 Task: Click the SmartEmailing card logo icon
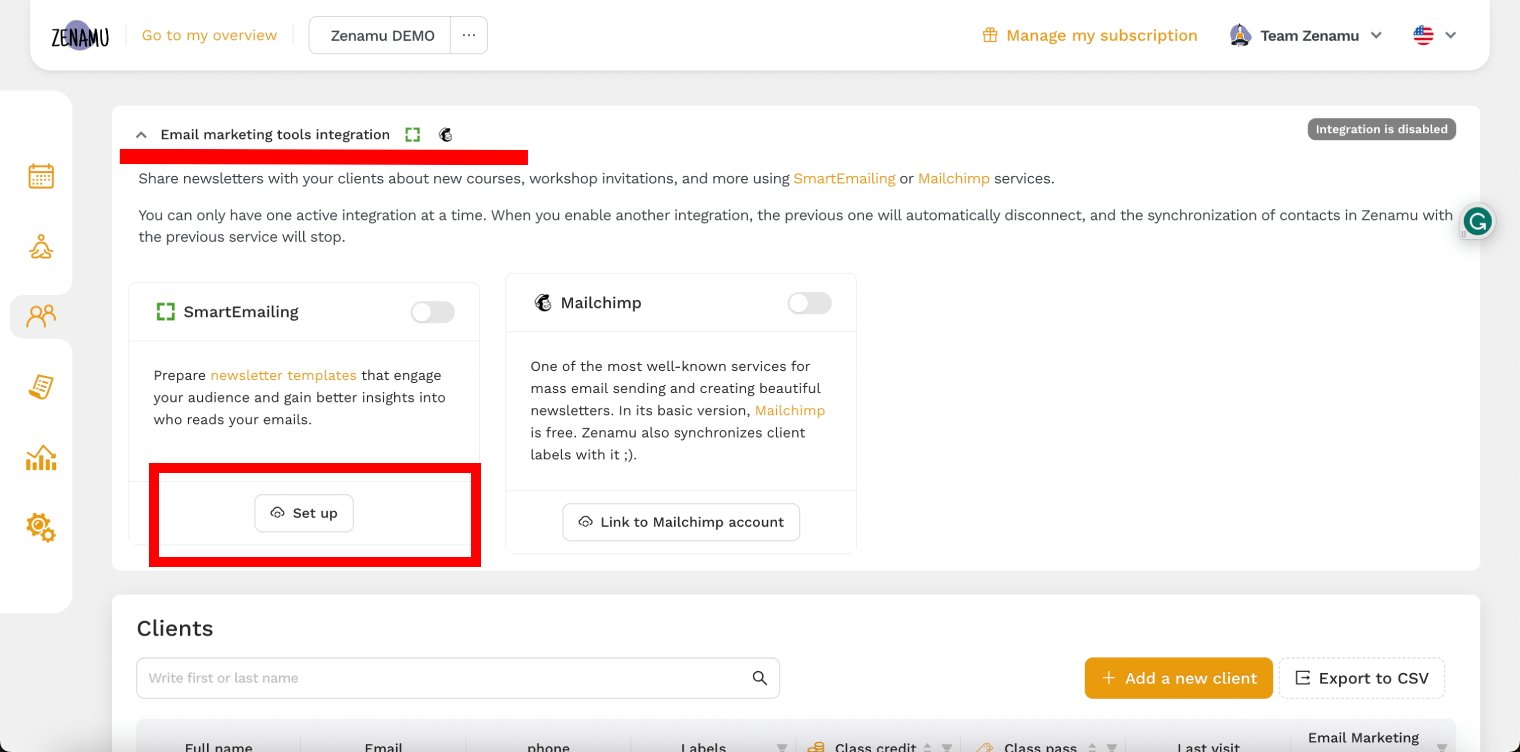click(x=166, y=312)
